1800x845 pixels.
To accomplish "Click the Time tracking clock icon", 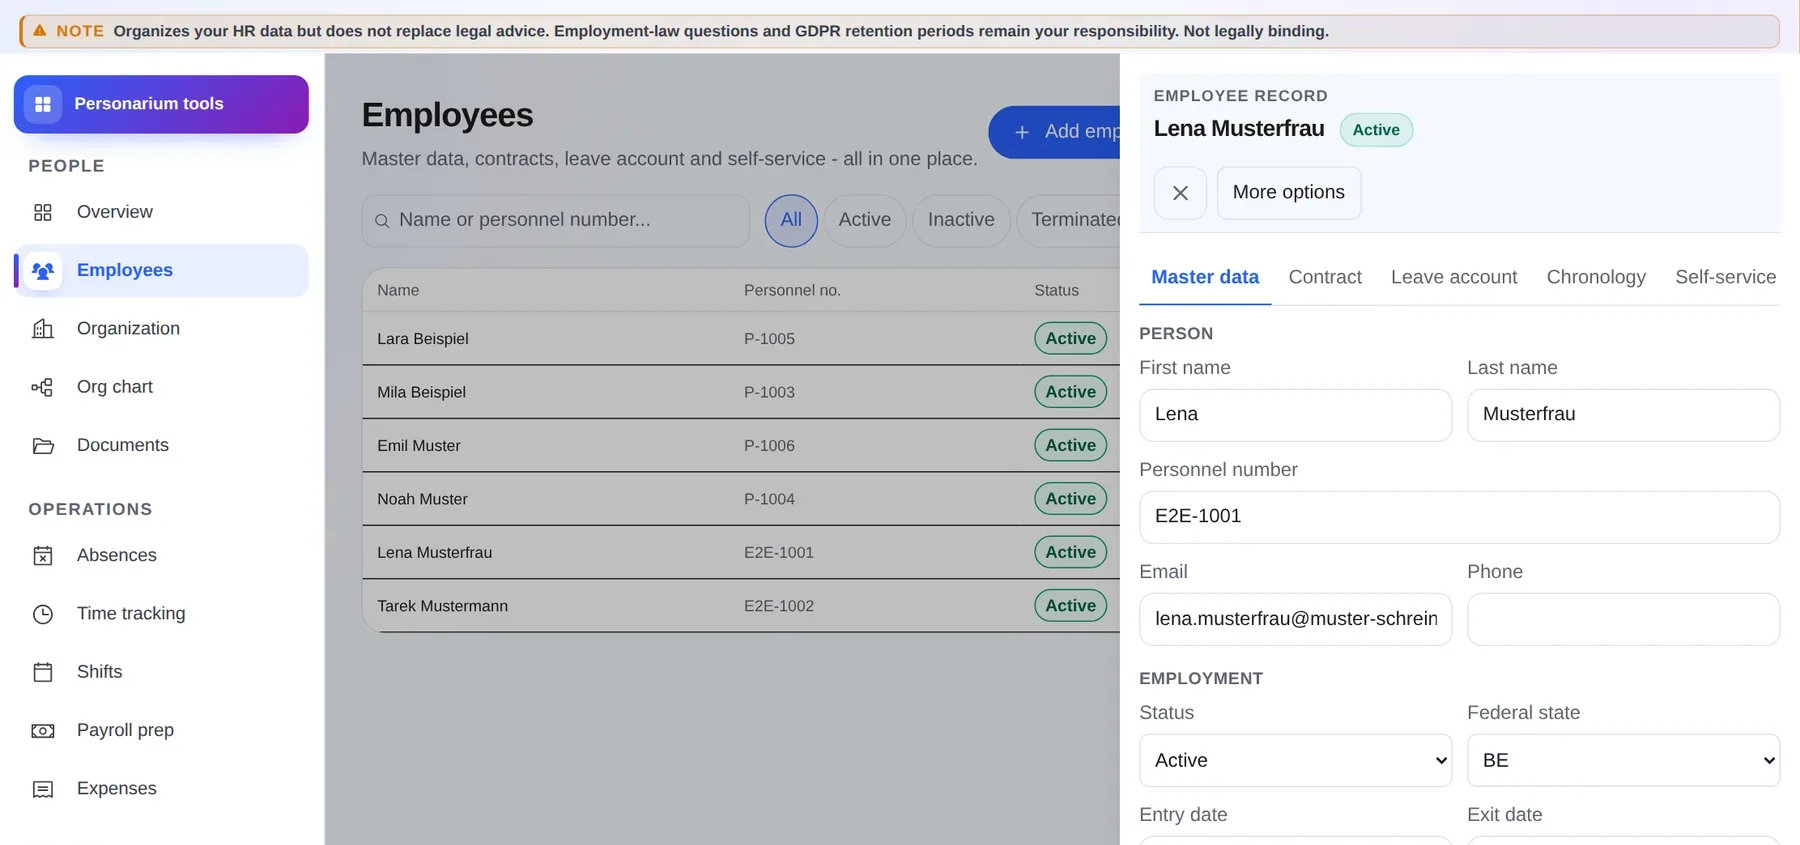I will click(x=43, y=614).
